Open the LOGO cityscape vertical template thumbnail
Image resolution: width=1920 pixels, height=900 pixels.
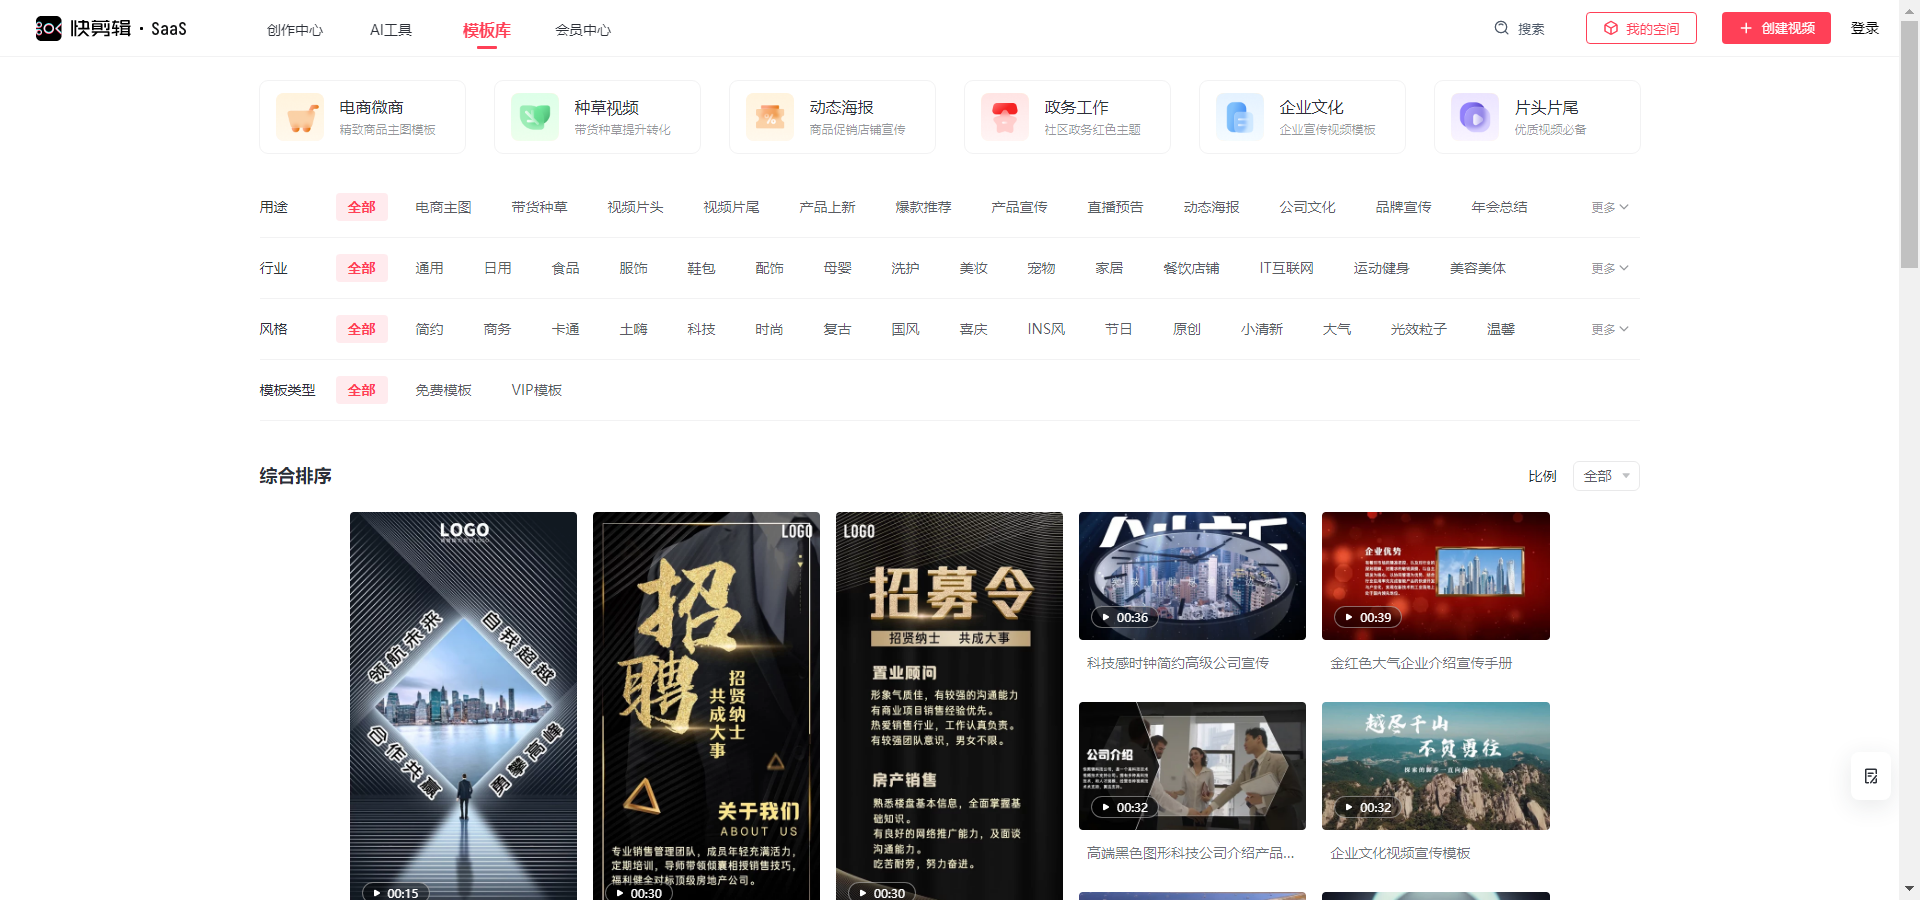pyautogui.click(x=463, y=706)
